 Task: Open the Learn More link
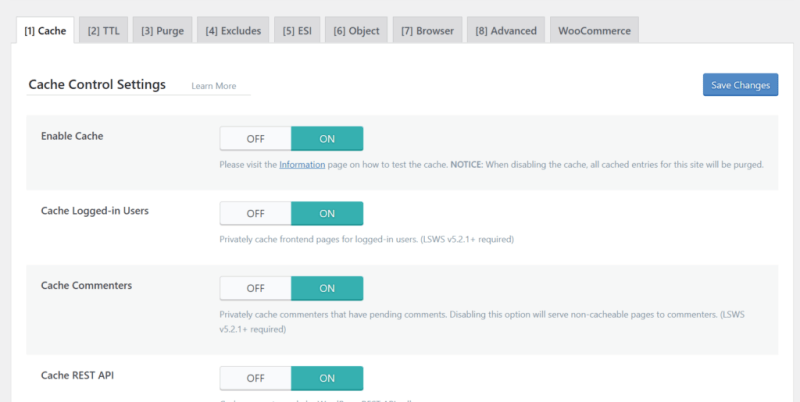click(x=214, y=86)
